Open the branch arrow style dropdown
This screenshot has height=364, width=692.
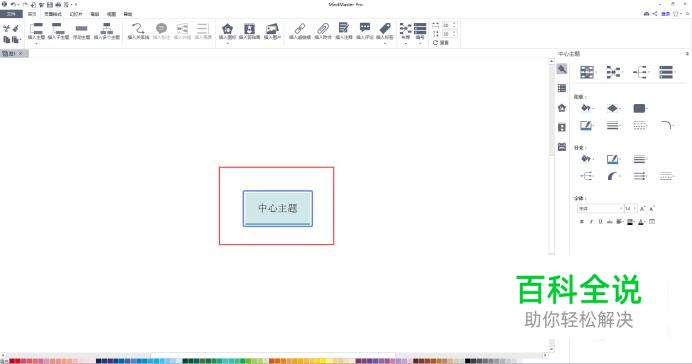[640, 176]
